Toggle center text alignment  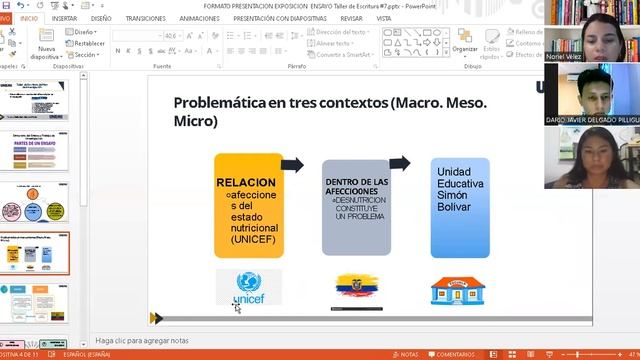tap(242, 51)
